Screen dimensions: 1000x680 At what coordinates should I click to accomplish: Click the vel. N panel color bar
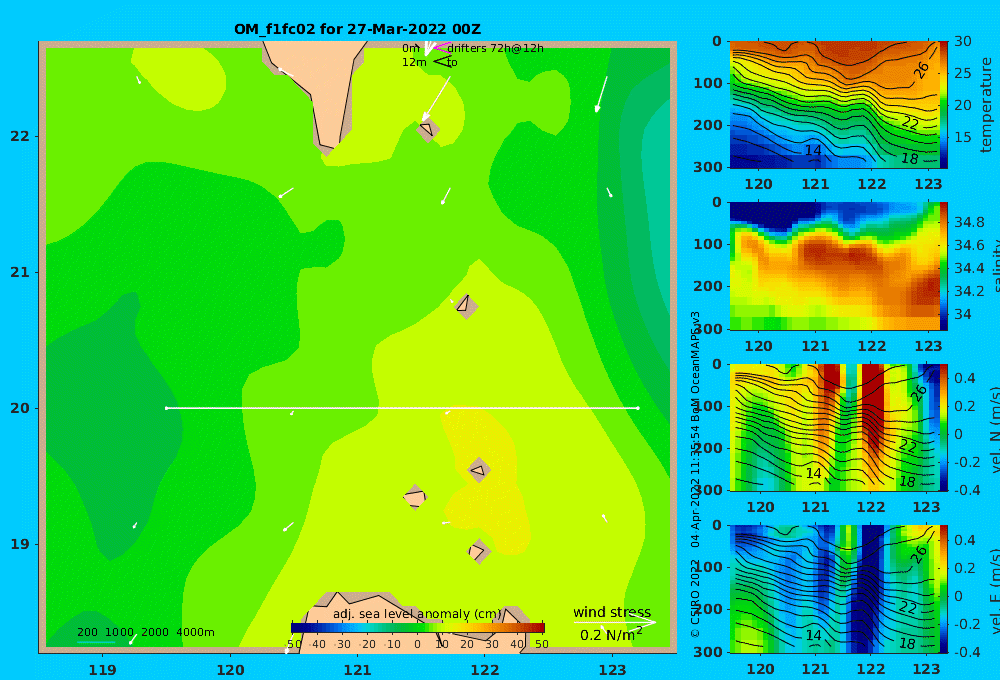tap(943, 427)
